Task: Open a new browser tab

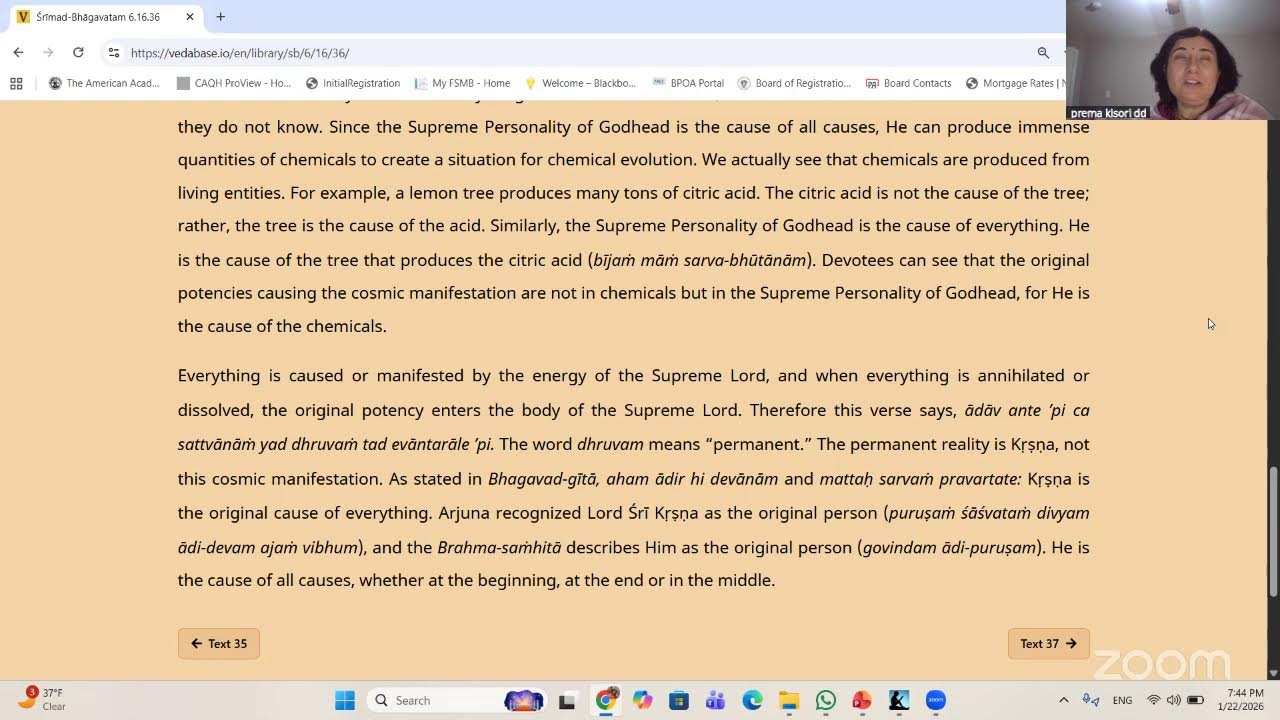Action: [220, 17]
